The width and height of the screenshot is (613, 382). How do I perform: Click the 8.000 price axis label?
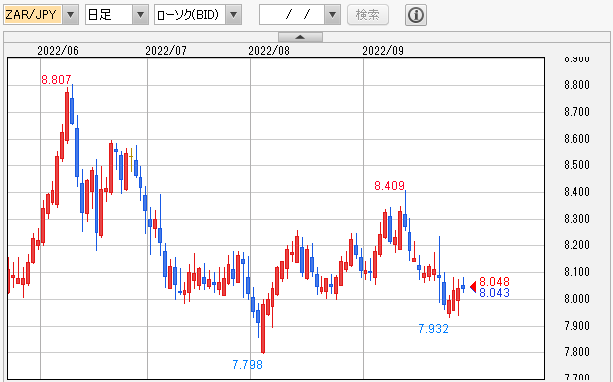pos(577,299)
